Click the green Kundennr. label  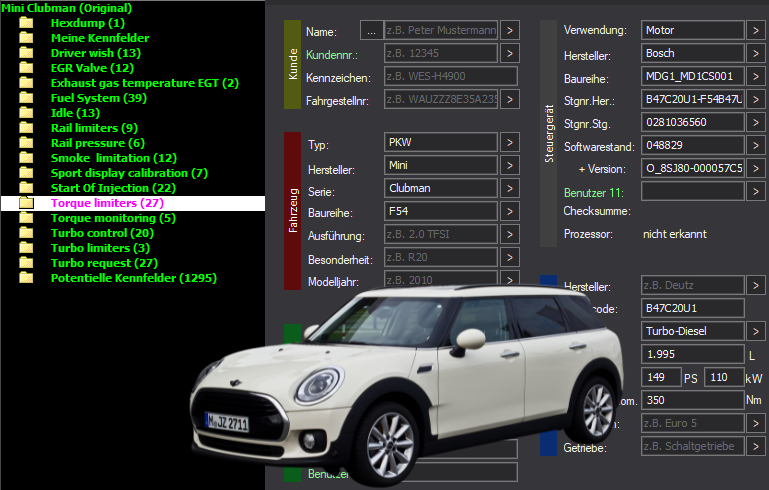tap(332, 55)
